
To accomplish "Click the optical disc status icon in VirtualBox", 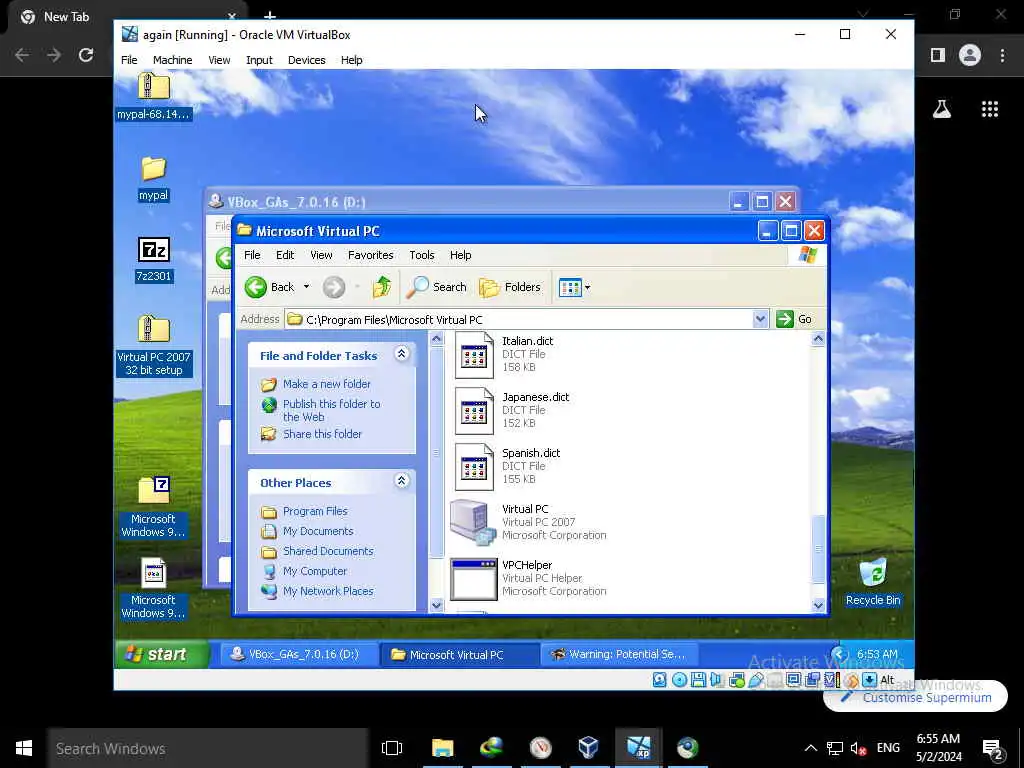I will tap(679, 680).
